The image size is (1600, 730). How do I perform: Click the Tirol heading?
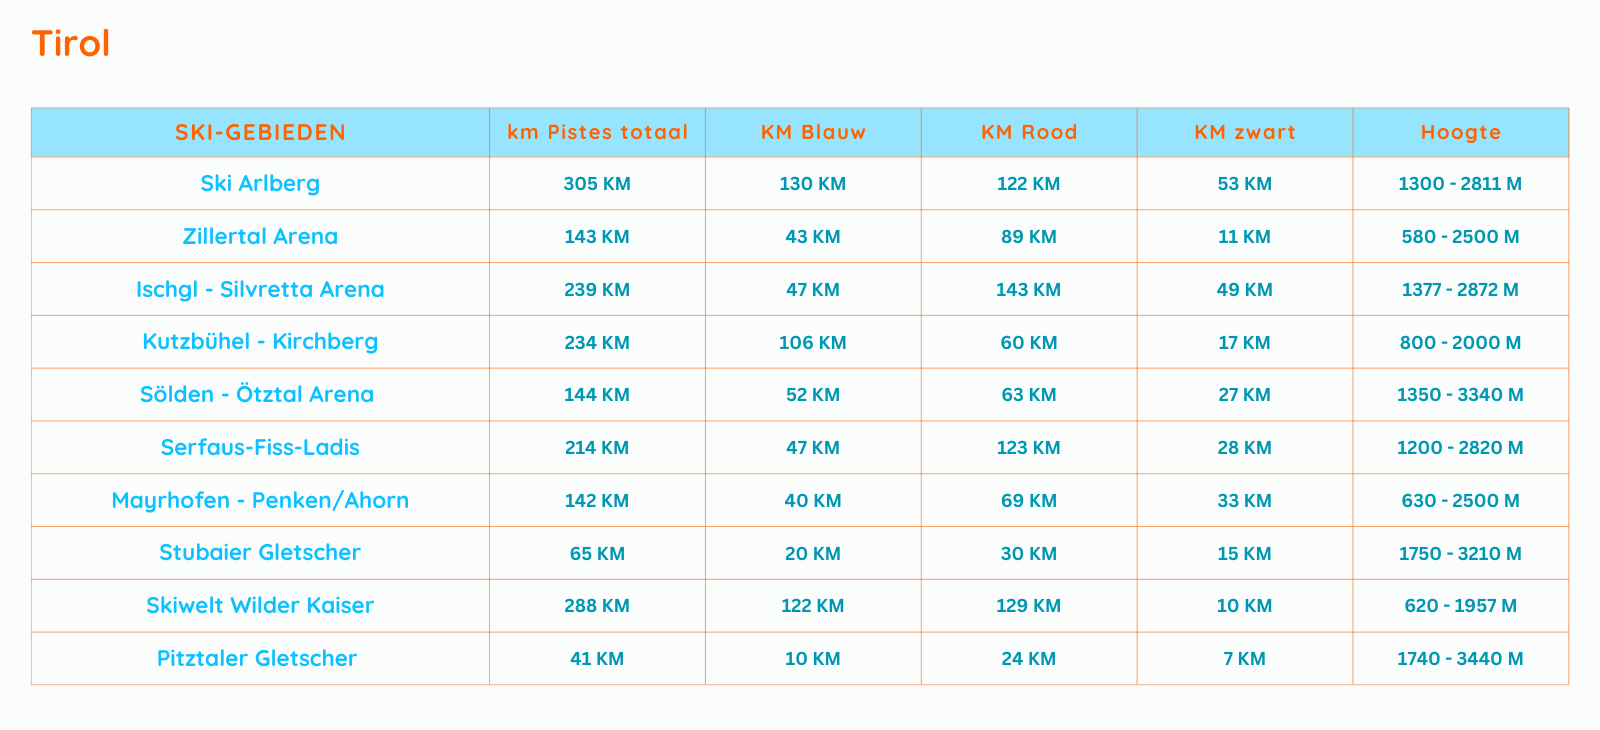coord(70,44)
